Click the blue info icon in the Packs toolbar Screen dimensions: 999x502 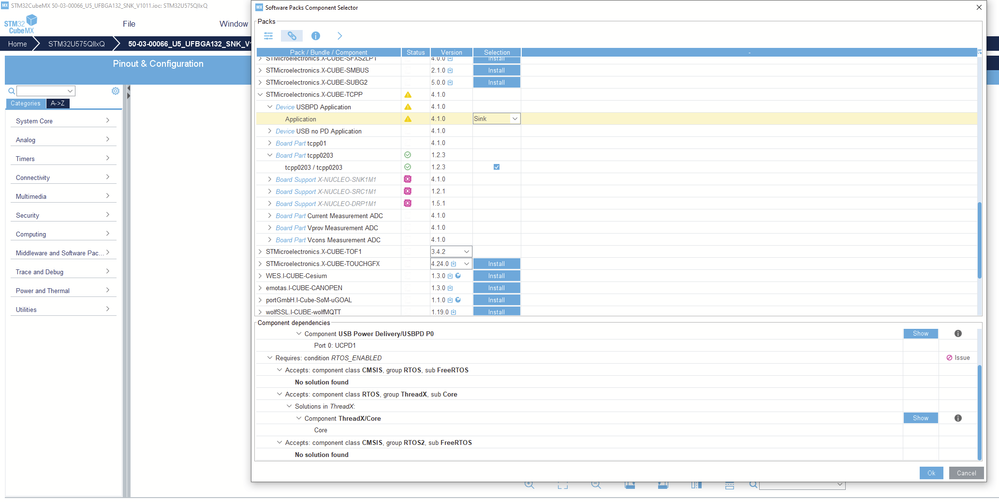315,36
